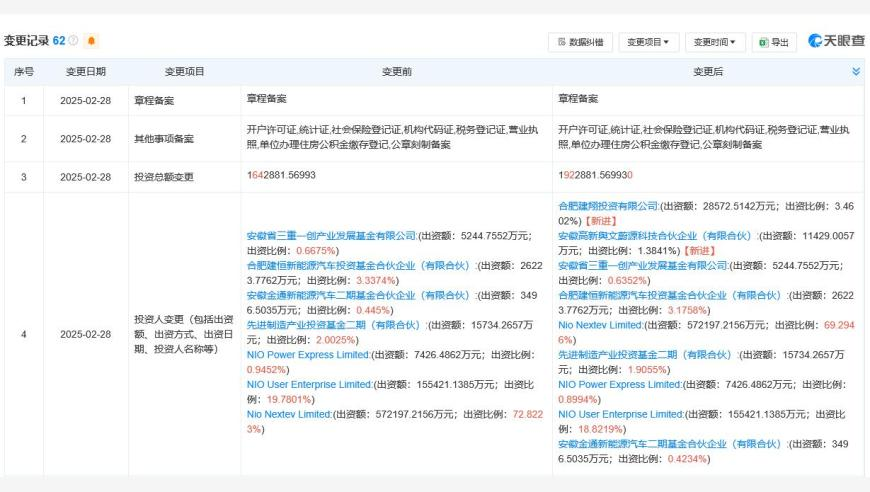Click the 变更后 column header
Image resolution: width=870 pixels, height=492 pixels.
pyautogui.click(x=708, y=72)
